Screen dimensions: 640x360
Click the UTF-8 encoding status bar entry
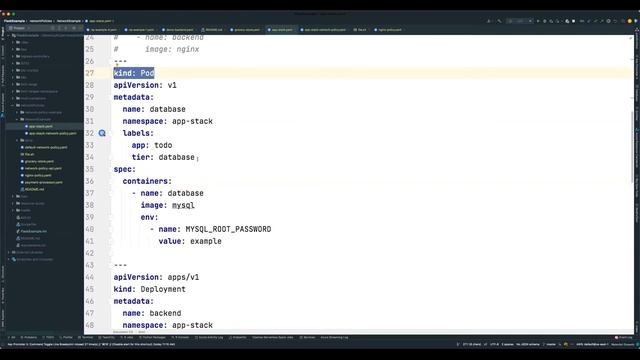(x=494, y=344)
